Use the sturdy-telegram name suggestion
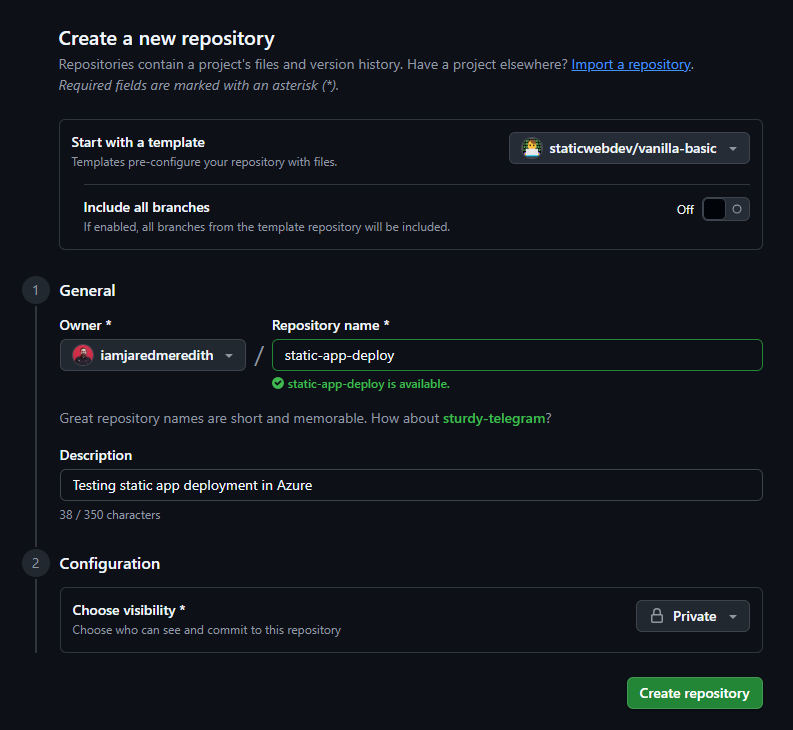This screenshot has width=793, height=730. (494, 418)
